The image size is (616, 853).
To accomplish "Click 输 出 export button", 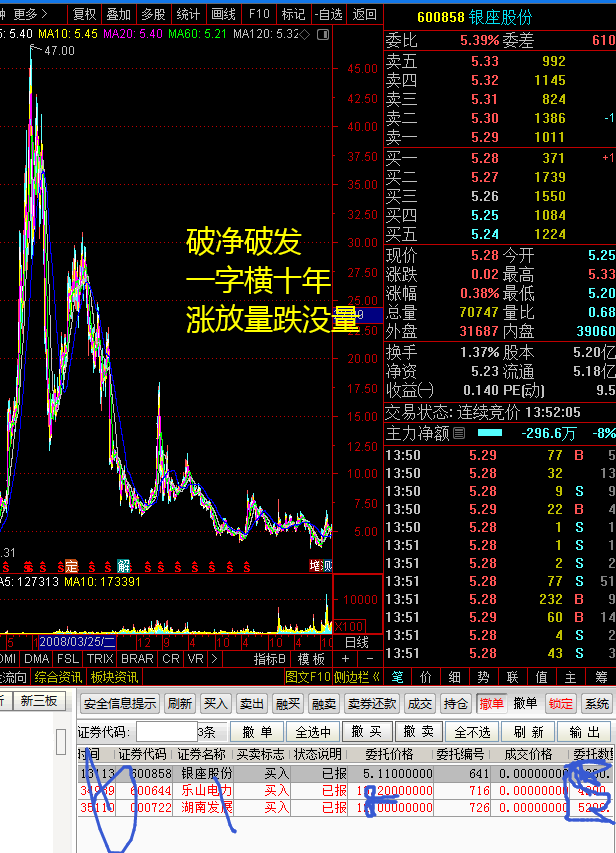I will pos(584,732).
